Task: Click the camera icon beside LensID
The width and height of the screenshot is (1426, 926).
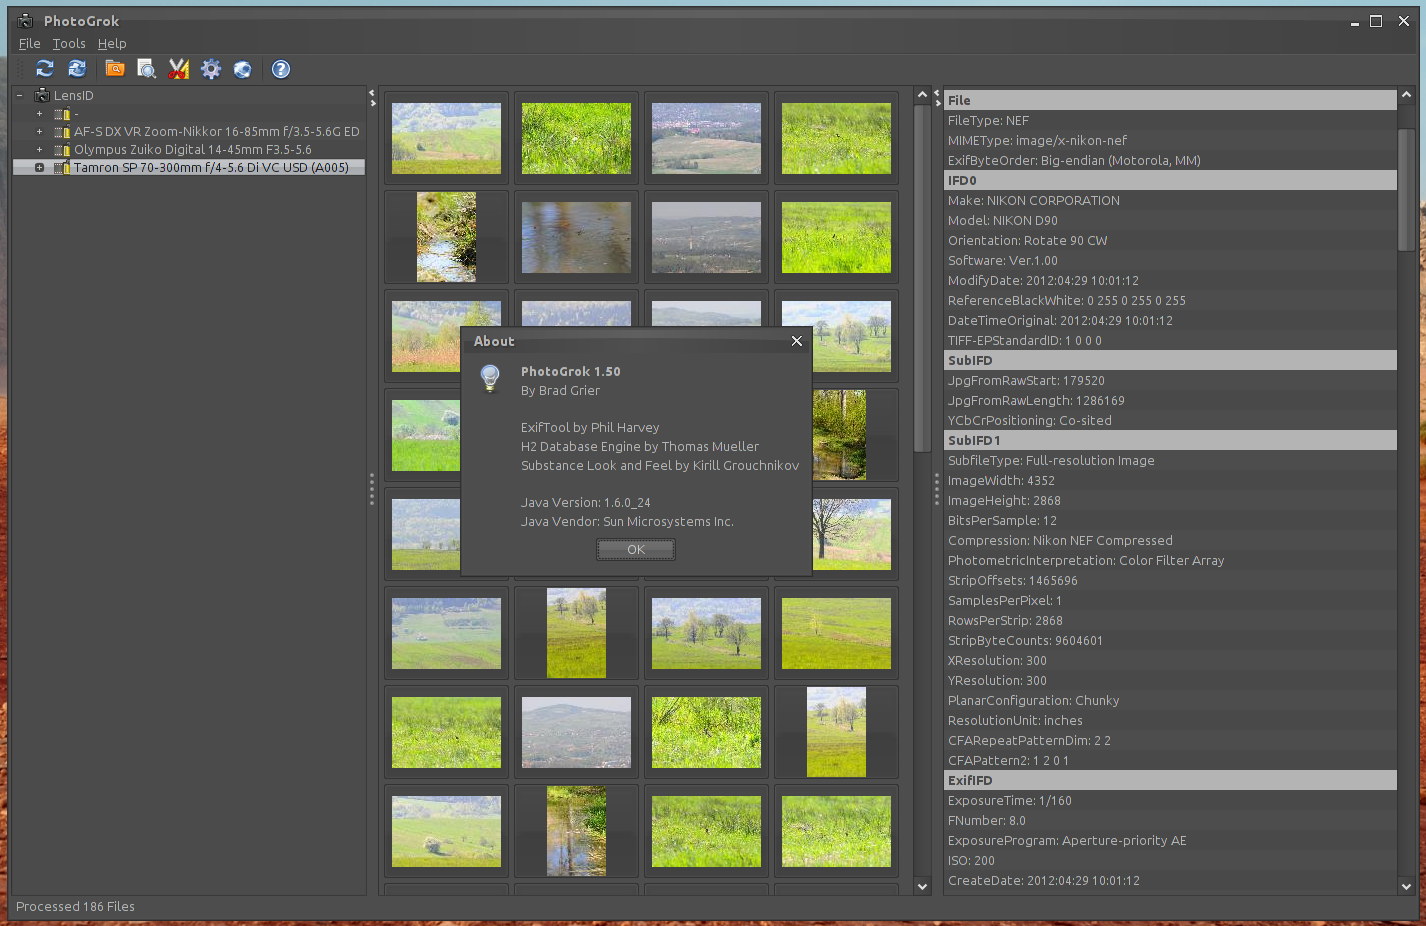Action: point(42,95)
